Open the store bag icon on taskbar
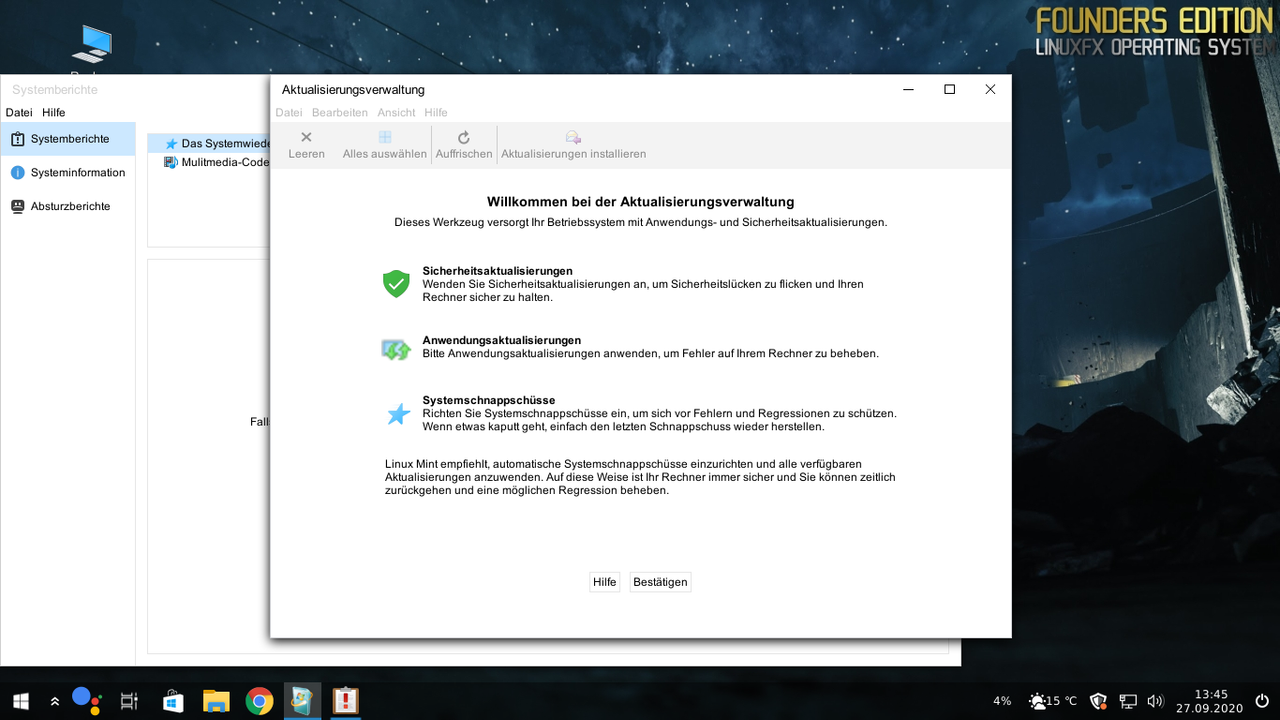 click(x=172, y=701)
